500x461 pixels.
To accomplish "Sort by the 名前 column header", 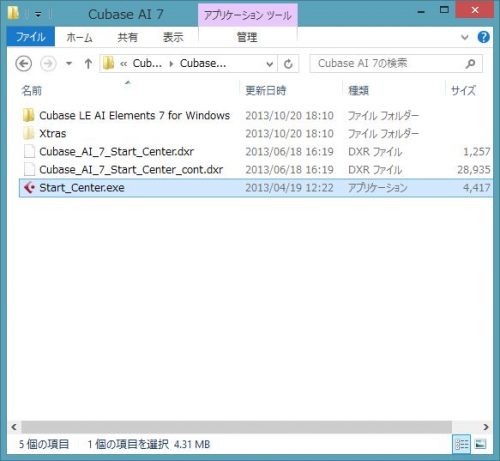I will [31, 90].
